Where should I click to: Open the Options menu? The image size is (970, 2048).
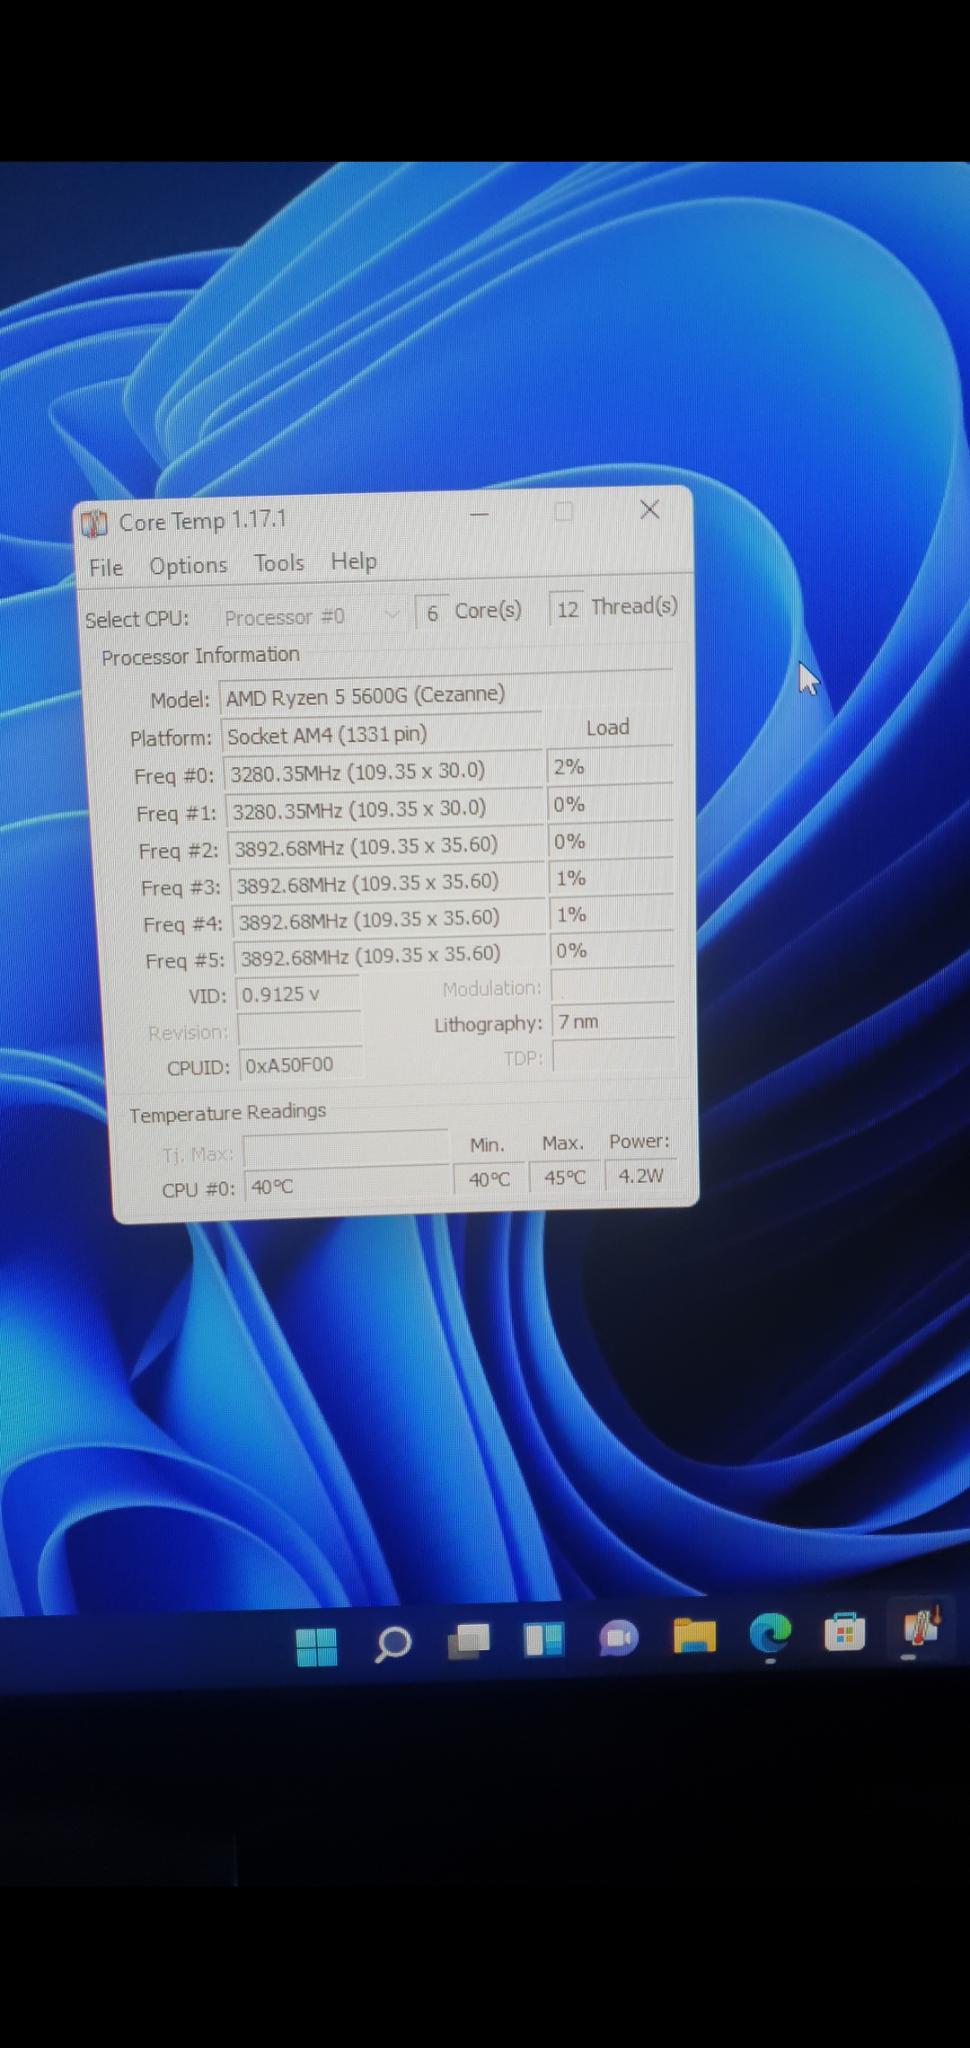188,566
